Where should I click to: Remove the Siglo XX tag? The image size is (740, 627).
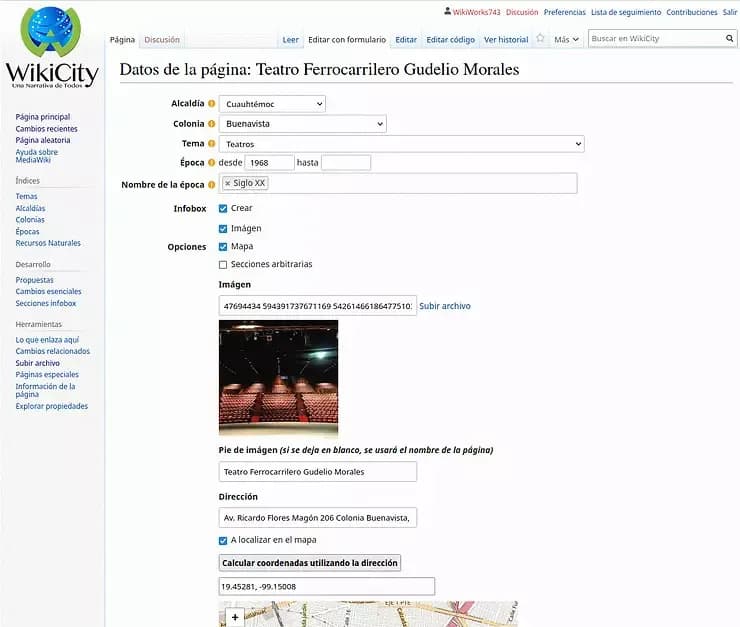pyautogui.click(x=227, y=183)
